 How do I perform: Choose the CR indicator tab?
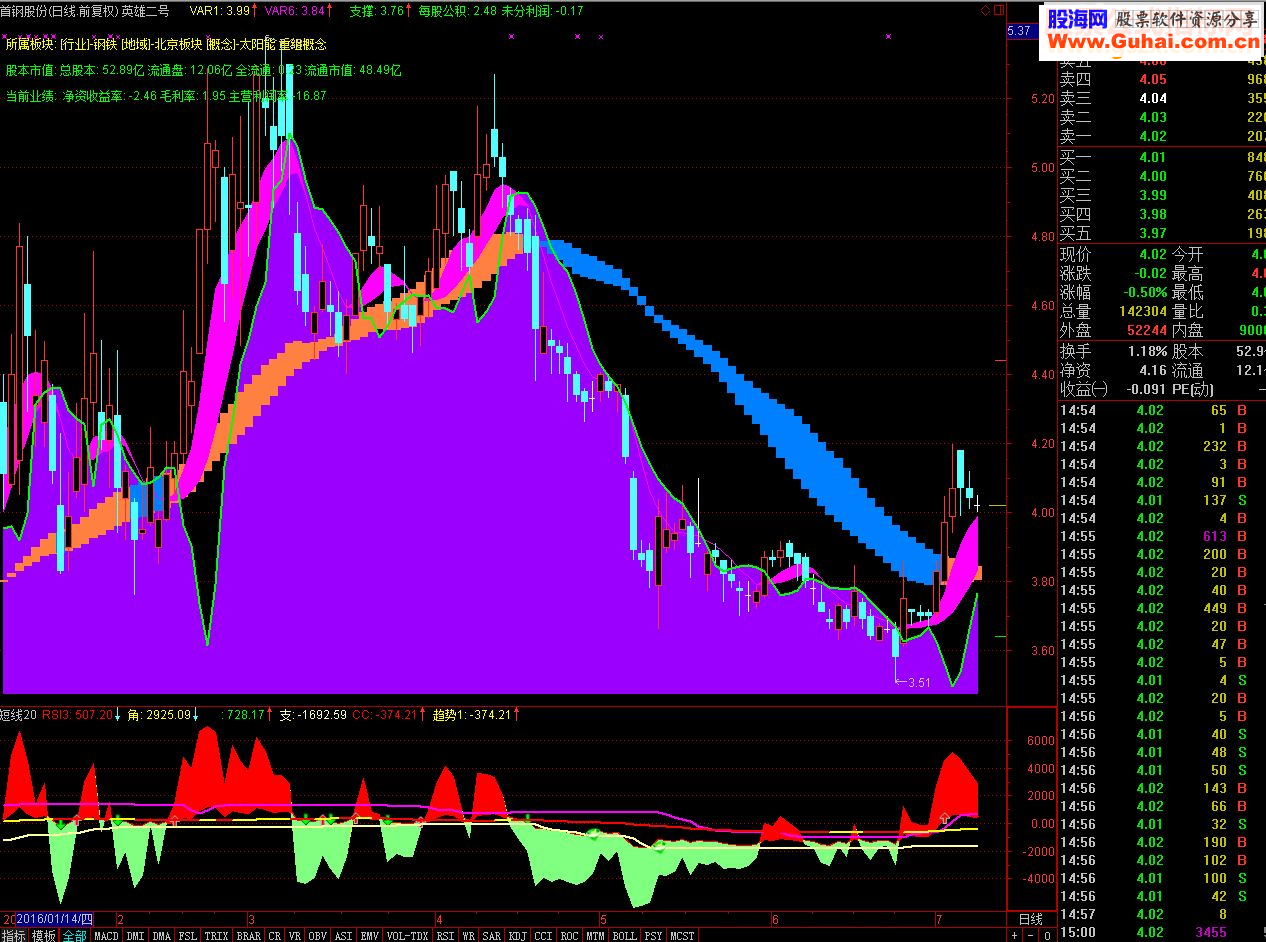(274, 936)
